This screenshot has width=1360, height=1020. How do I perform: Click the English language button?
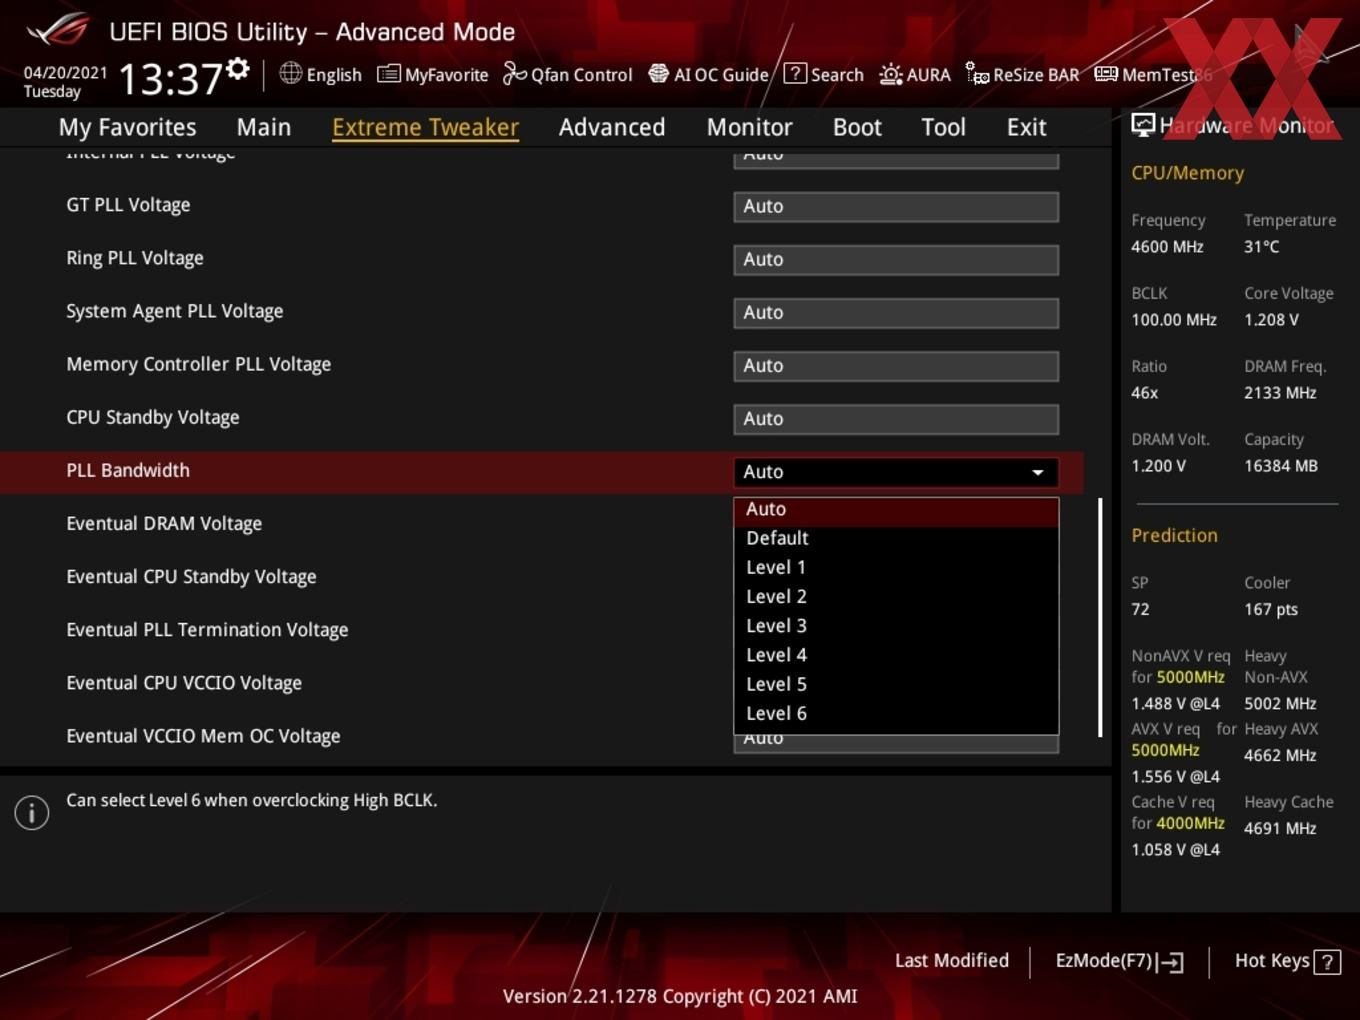[x=320, y=74]
